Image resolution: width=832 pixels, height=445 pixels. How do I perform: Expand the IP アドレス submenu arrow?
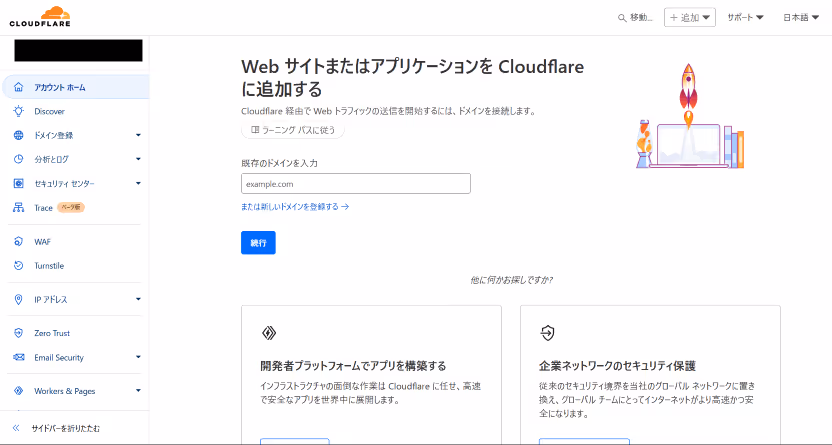pyautogui.click(x=138, y=299)
